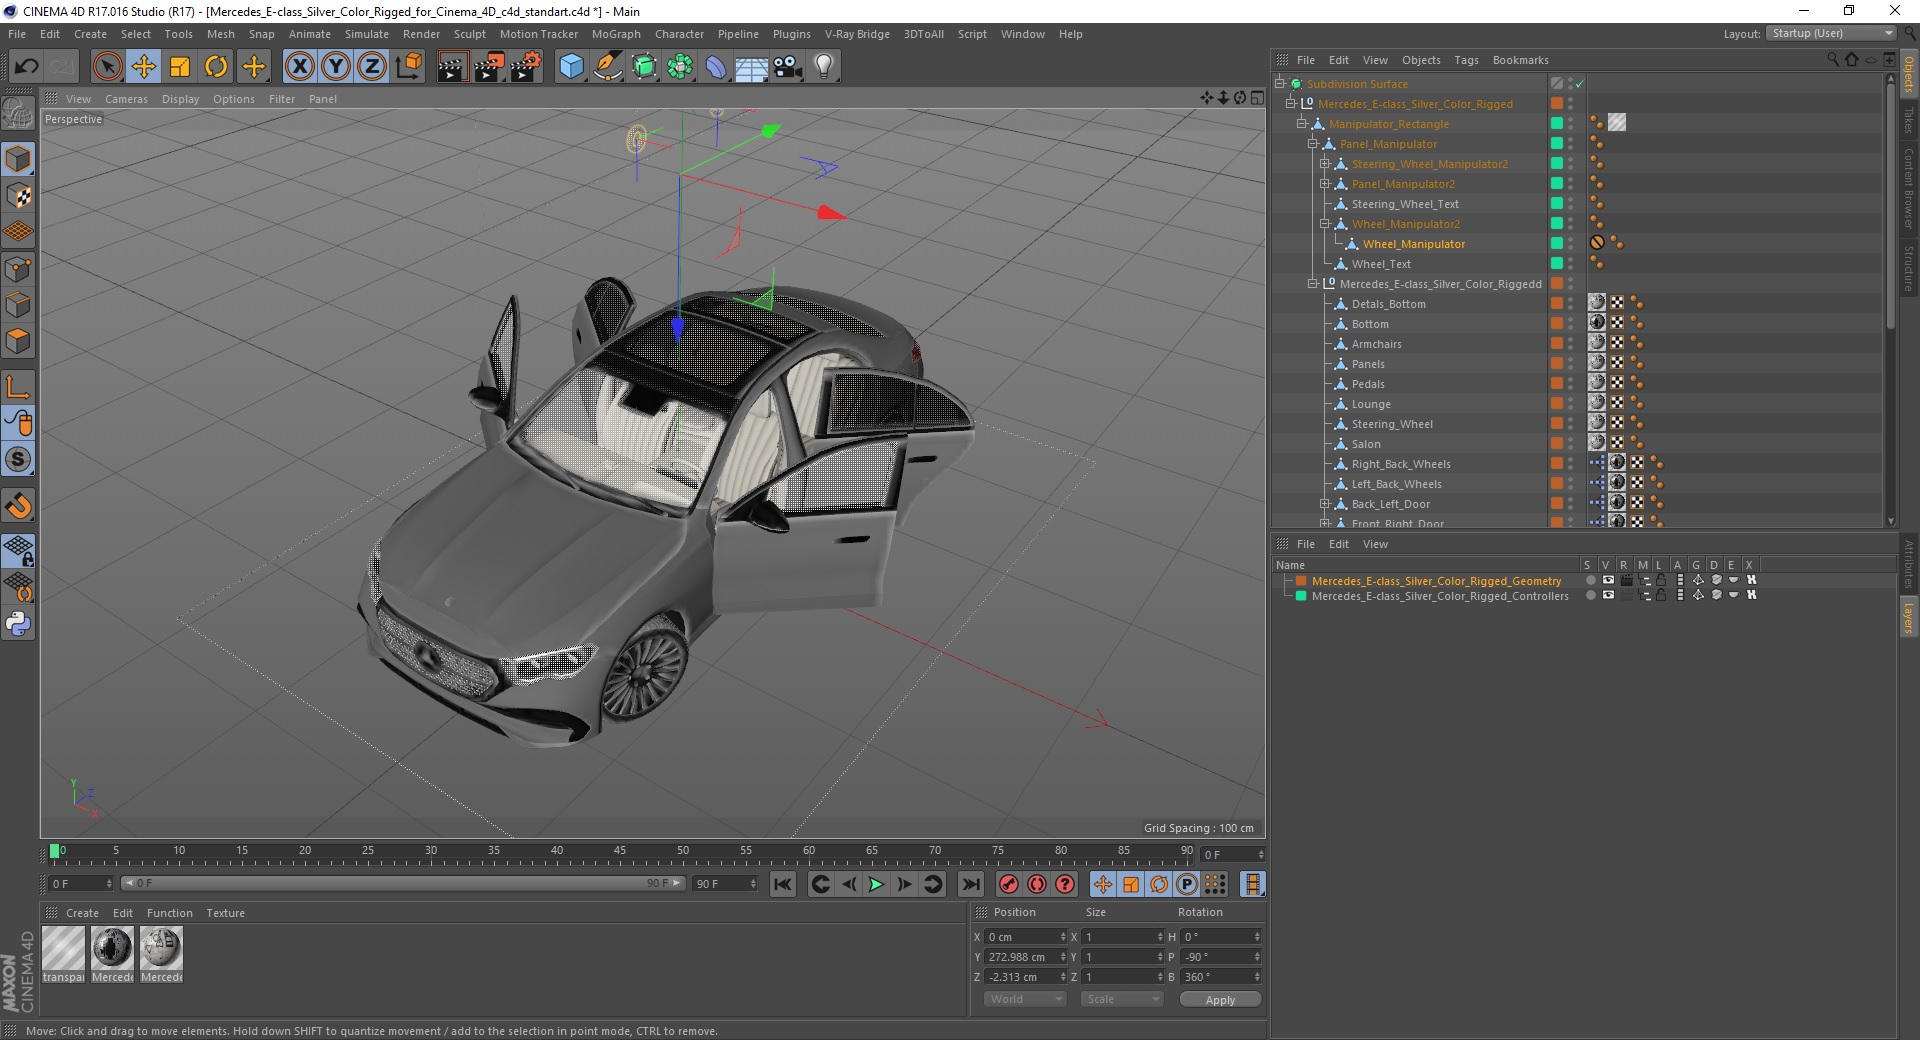This screenshot has width=1920, height=1040.
Task: Open the Spline pen tool
Action: click(607, 67)
